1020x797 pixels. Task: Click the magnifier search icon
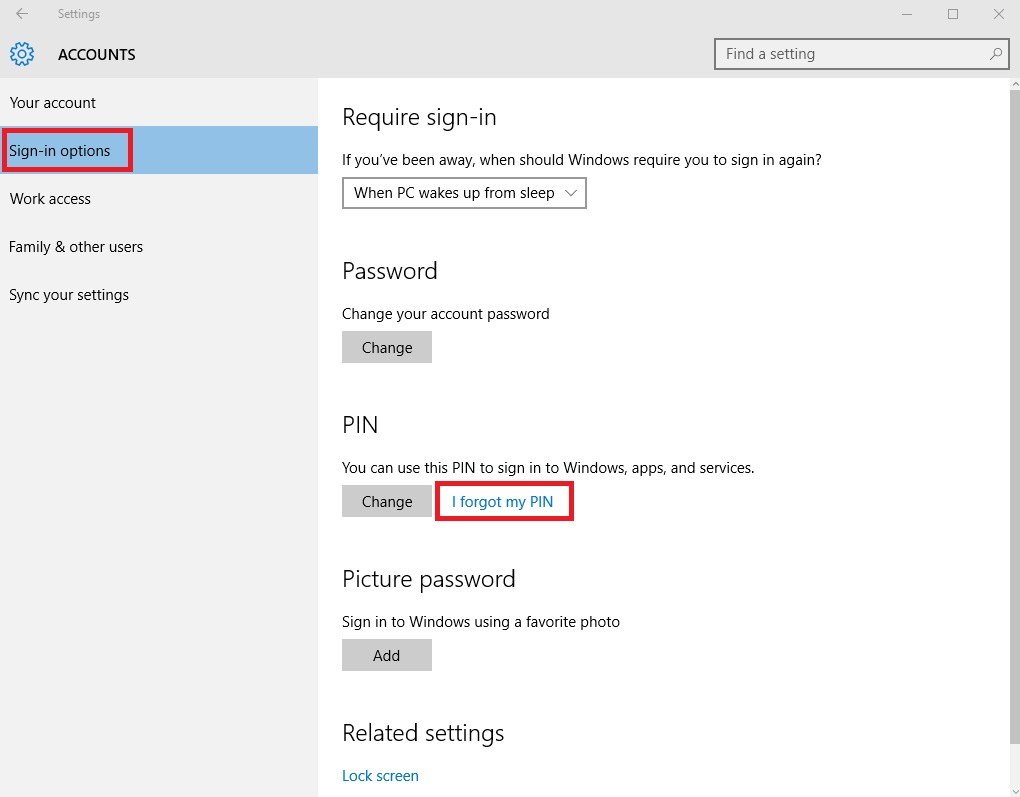tap(996, 54)
